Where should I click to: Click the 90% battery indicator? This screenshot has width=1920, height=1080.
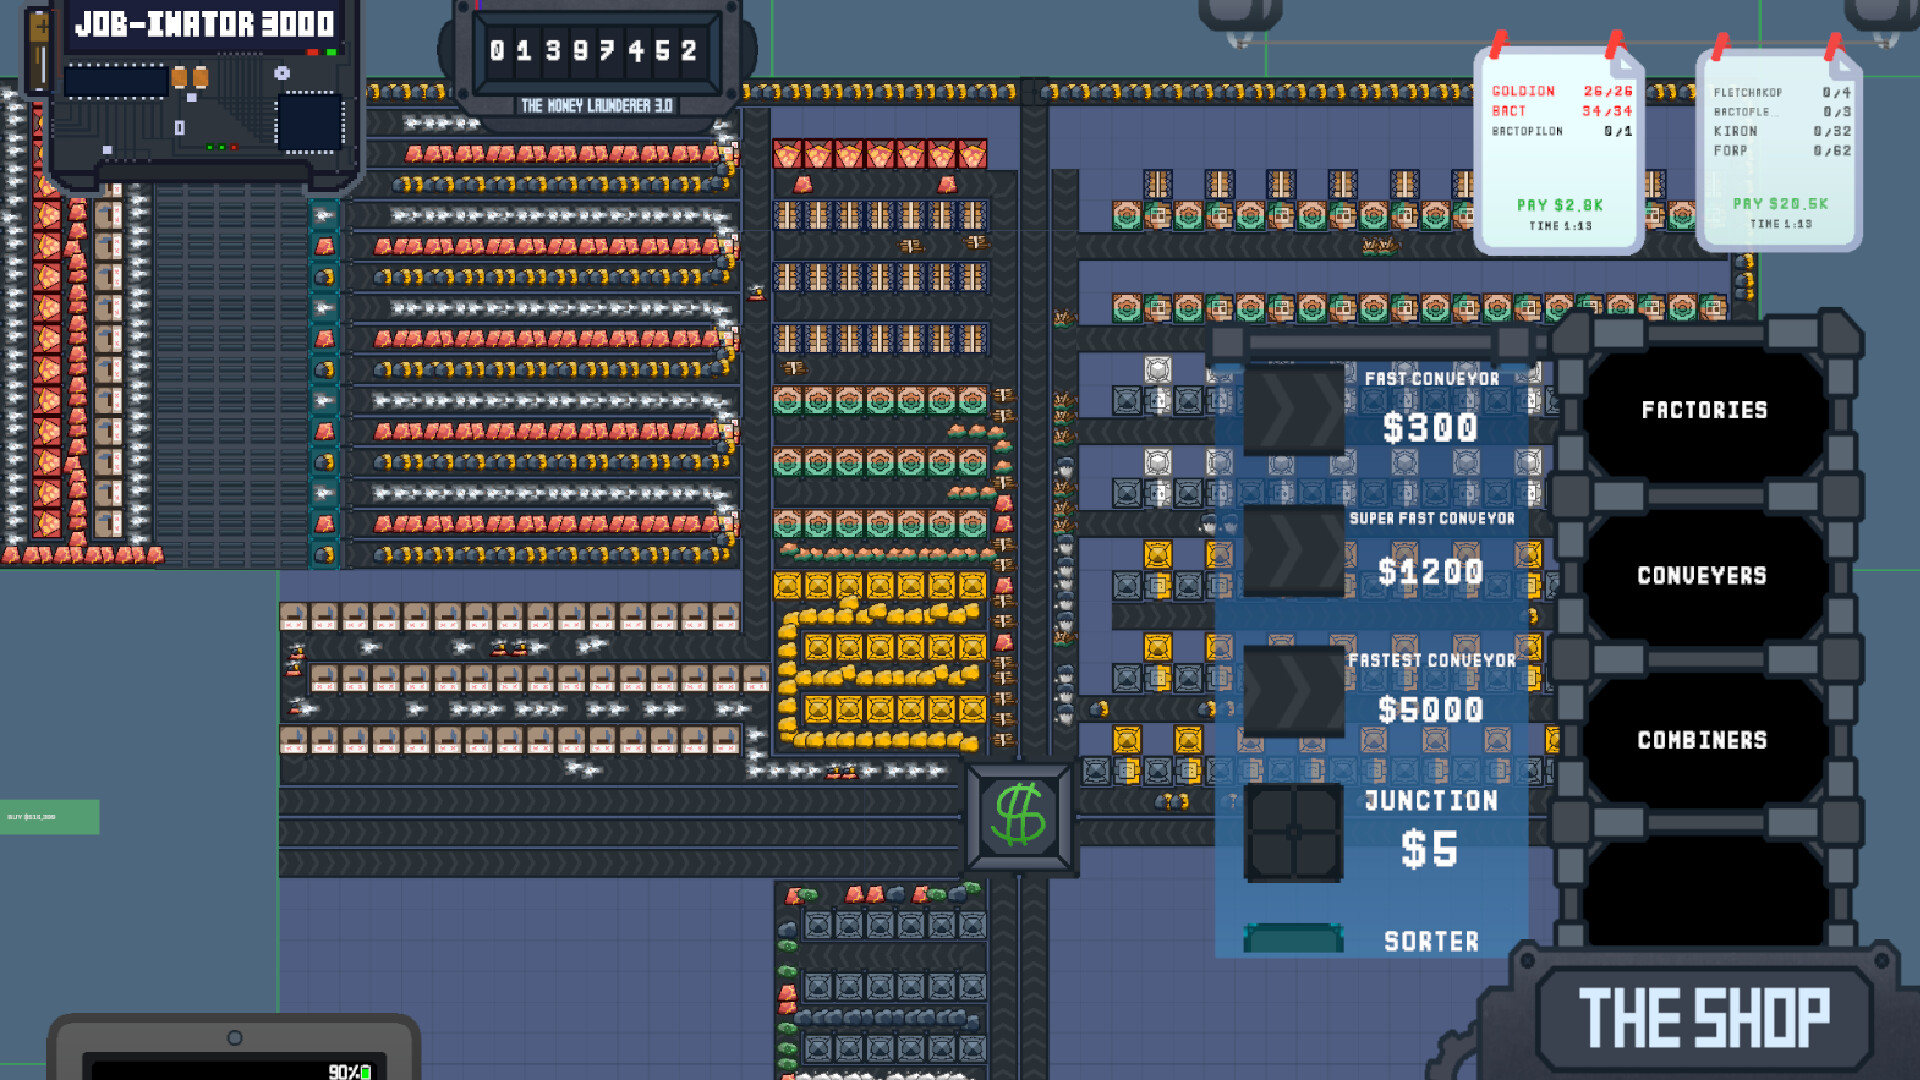(350, 1071)
